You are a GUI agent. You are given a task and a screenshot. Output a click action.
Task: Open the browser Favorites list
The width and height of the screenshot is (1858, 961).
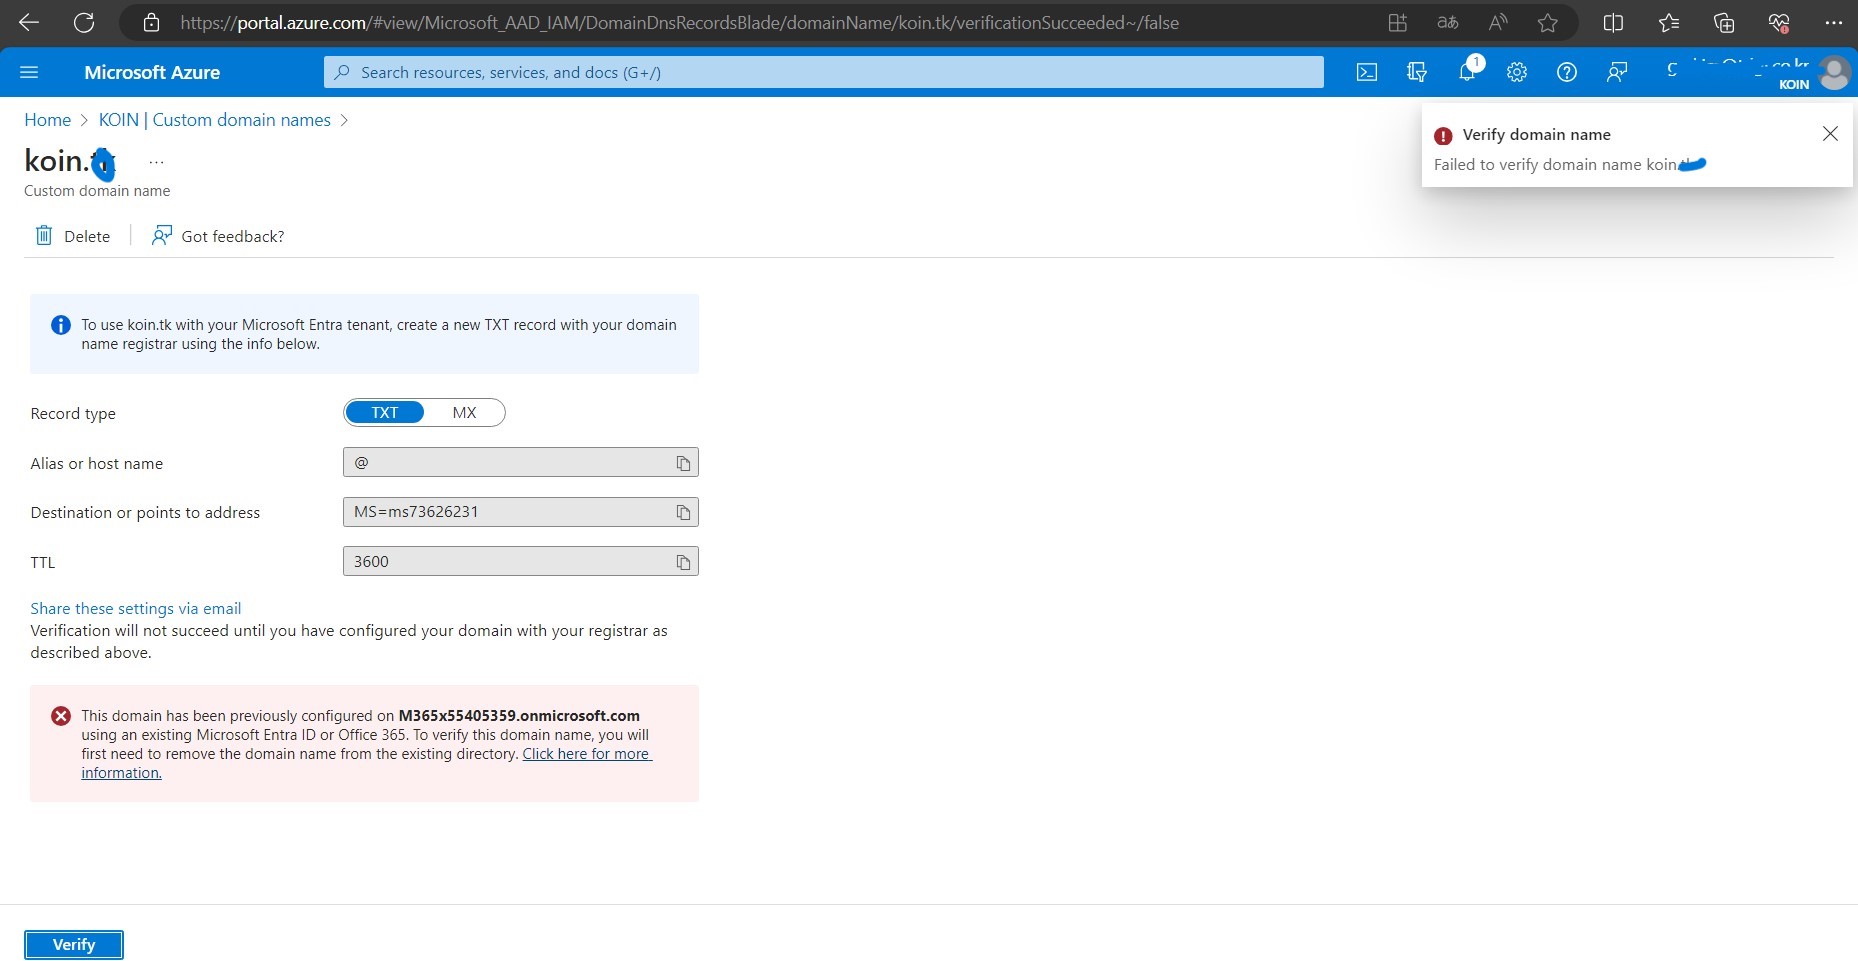click(x=1668, y=22)
